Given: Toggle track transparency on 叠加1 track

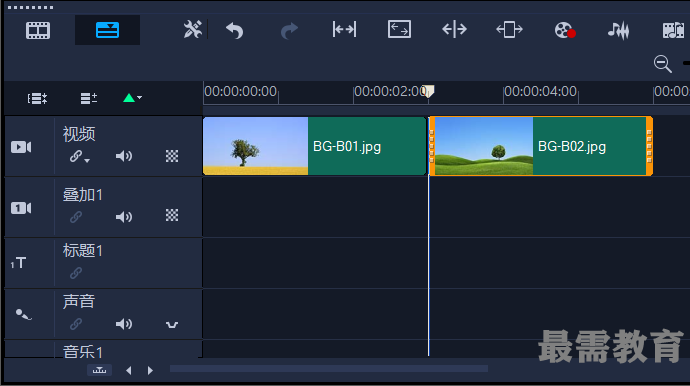Looking at the screenshot, I should point(172,215).
